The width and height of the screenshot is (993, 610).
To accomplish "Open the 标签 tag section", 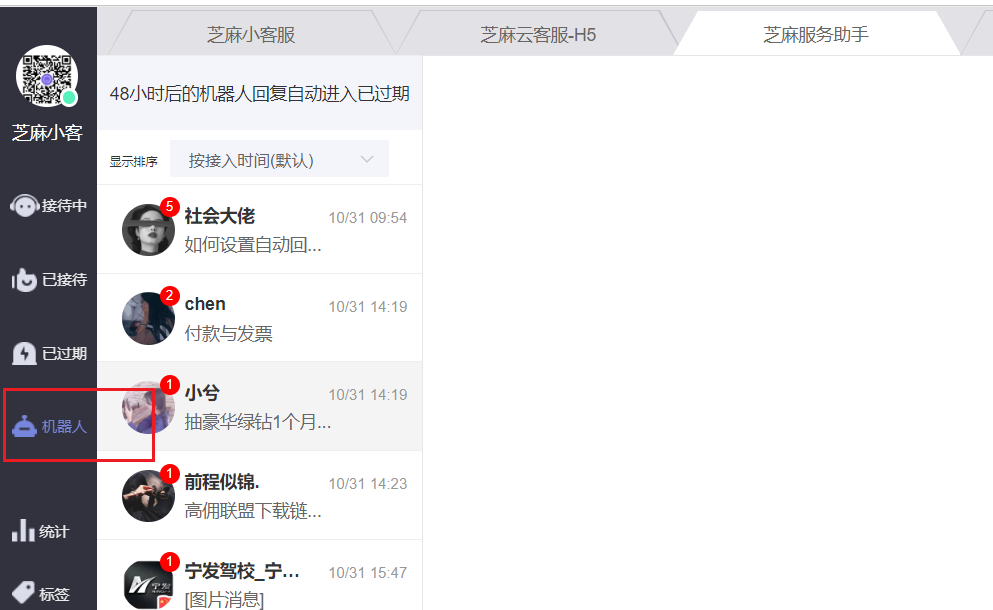I will pyautogui.click(x=41, y=594).
